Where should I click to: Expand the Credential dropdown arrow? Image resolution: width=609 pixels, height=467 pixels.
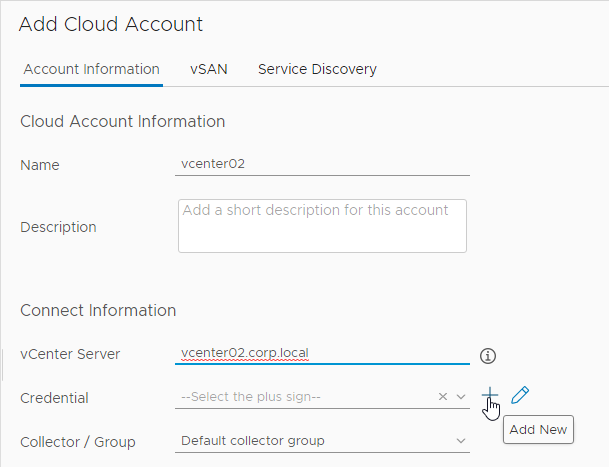point(461,397)
